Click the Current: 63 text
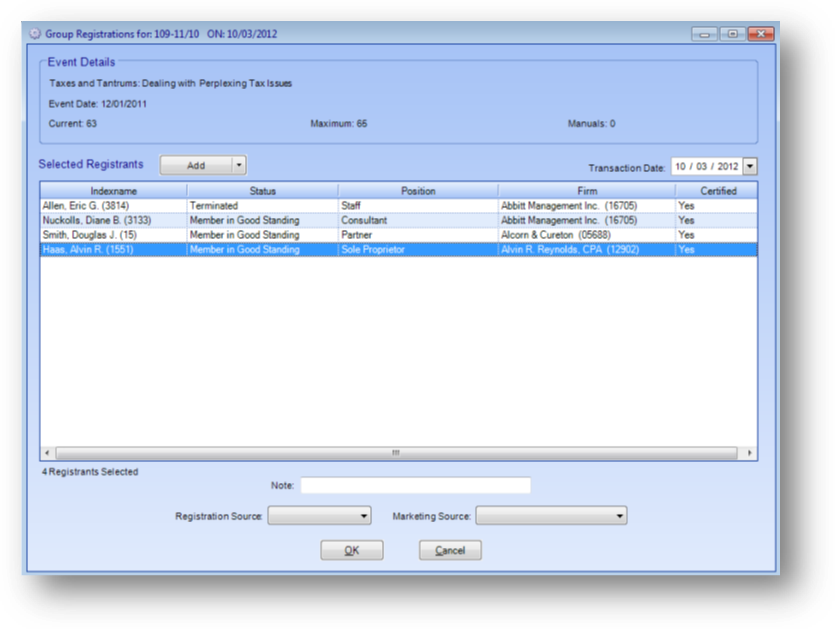Image resolution: width=835 pixels, height=629 pixels. click(x=72, y=124)
